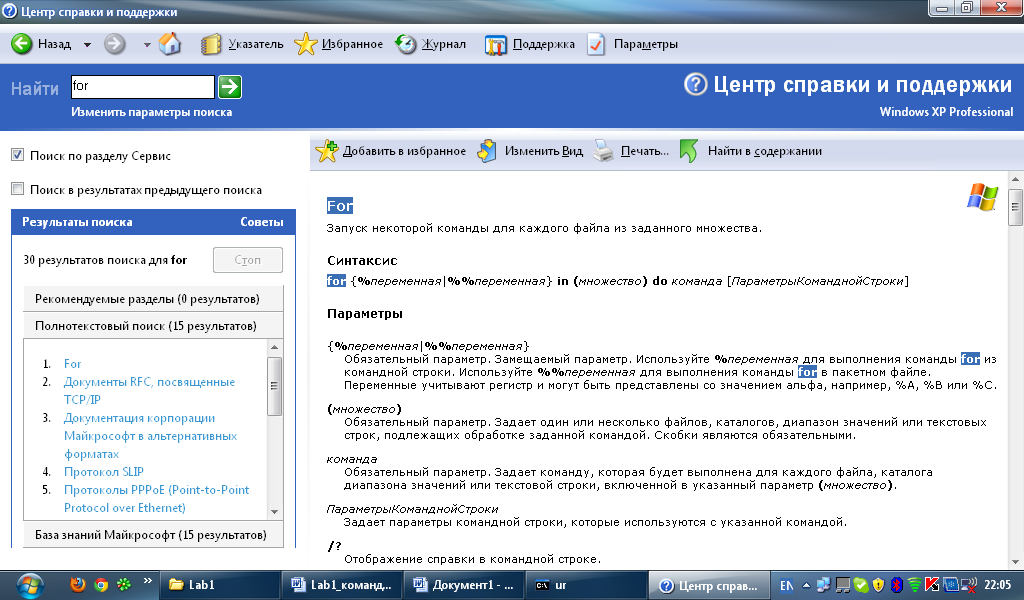
Task: Click 'Изменить Вид' toolbar item
Action: [x=530, y=151]
